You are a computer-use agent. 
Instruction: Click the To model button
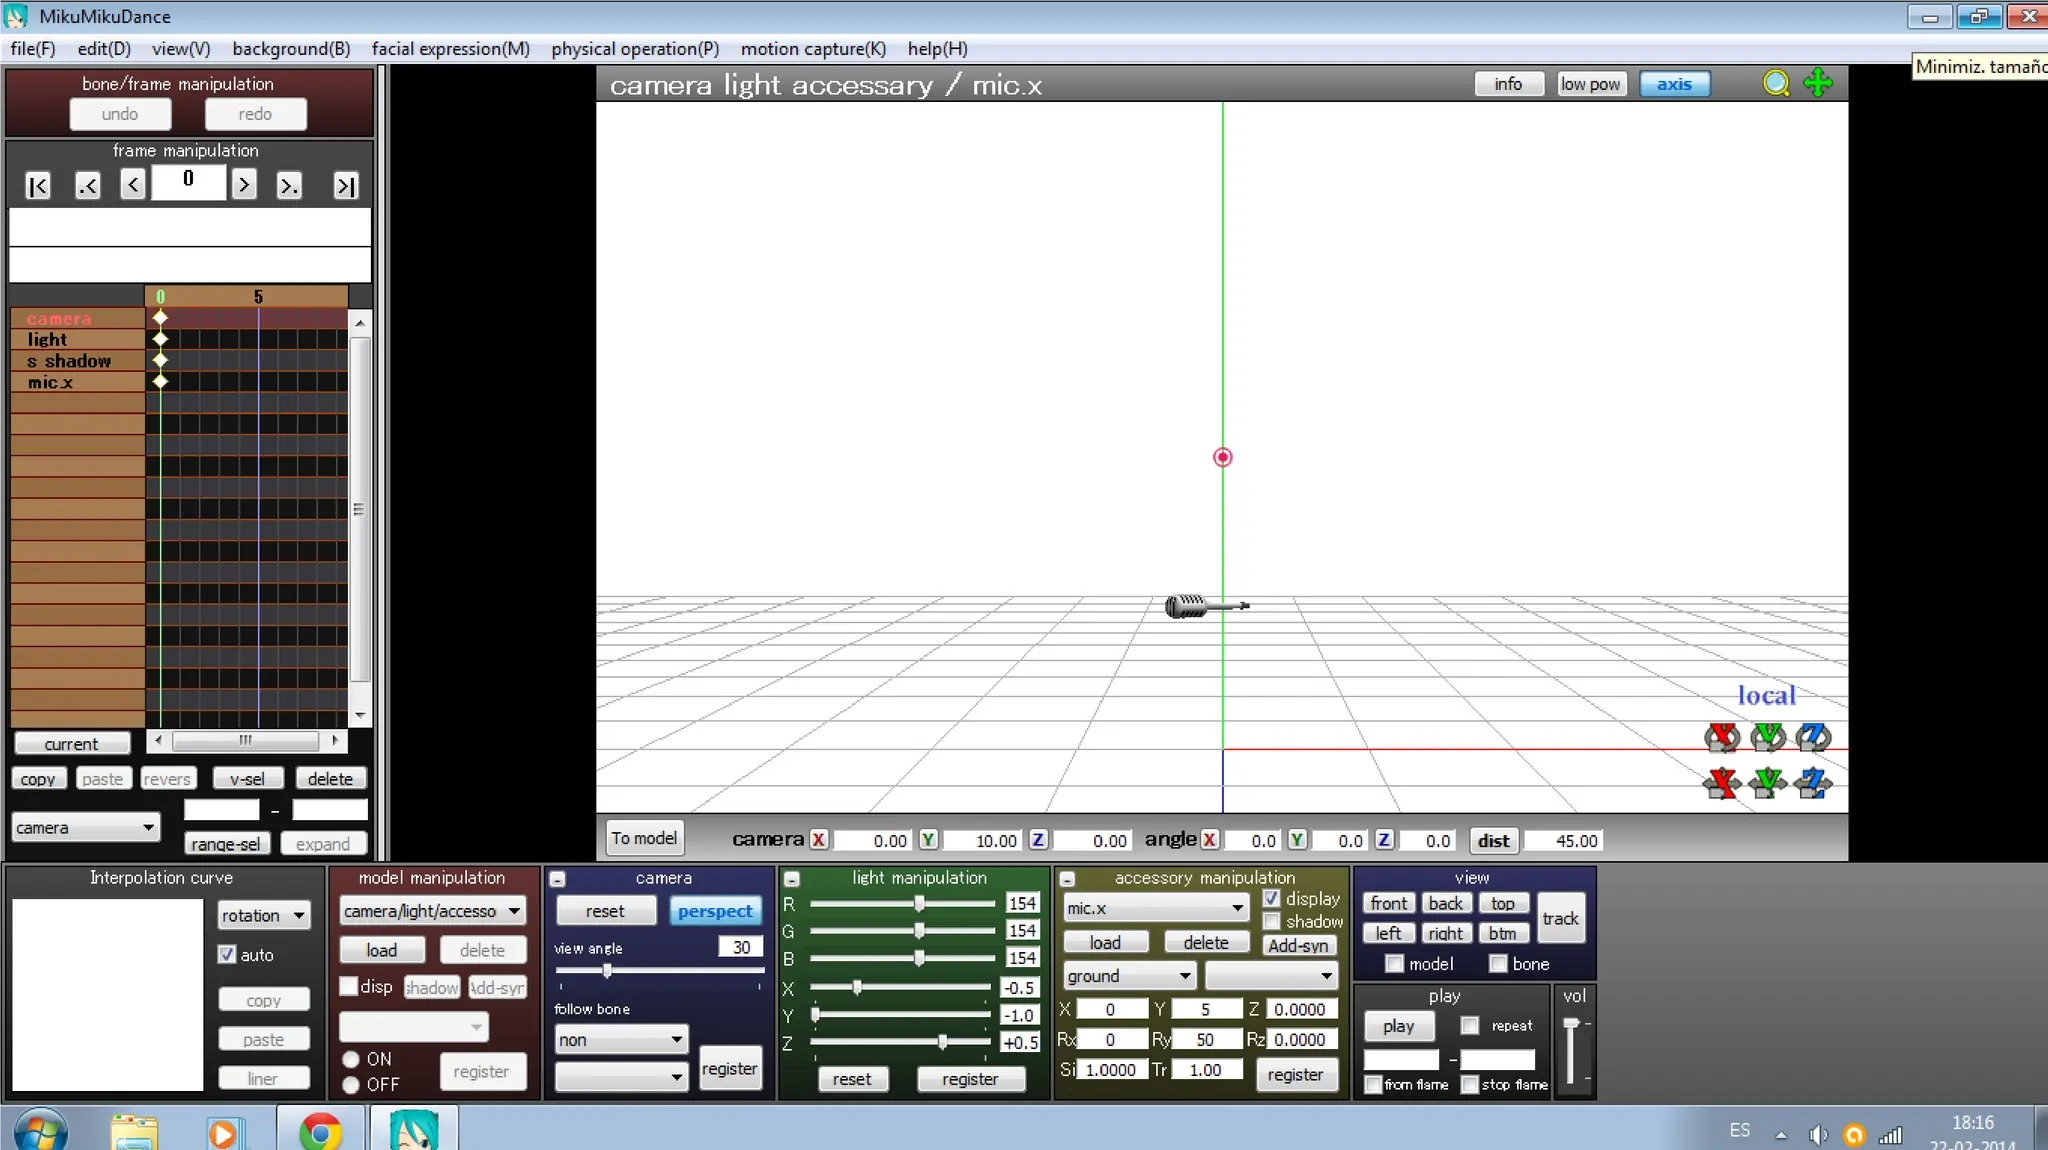point(644,838)
